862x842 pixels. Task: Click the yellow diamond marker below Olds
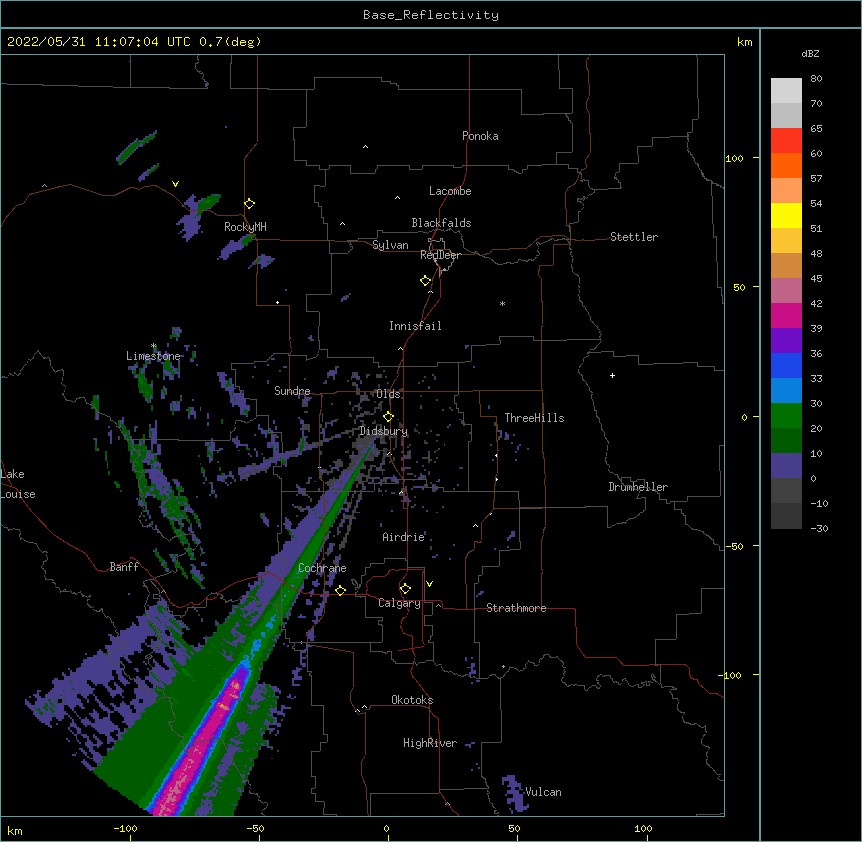(x=388, y=417)
